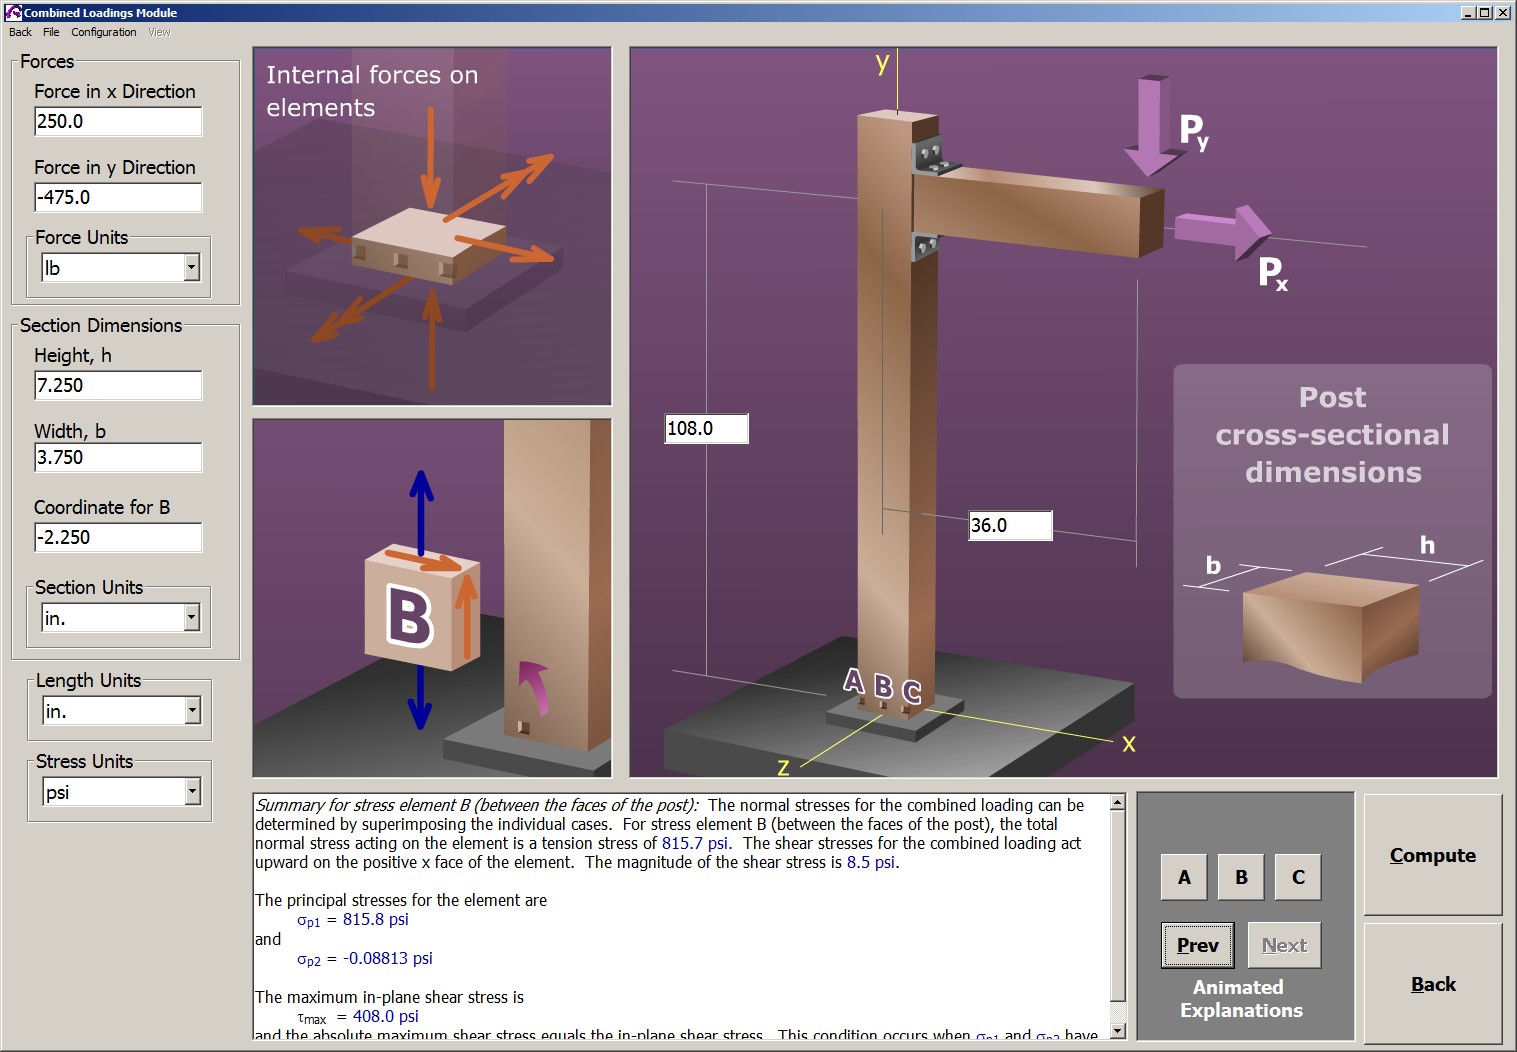Viewport: 1517px width, 1052px height.
Task: Open the Configuration menu
Action: [103, 32]
